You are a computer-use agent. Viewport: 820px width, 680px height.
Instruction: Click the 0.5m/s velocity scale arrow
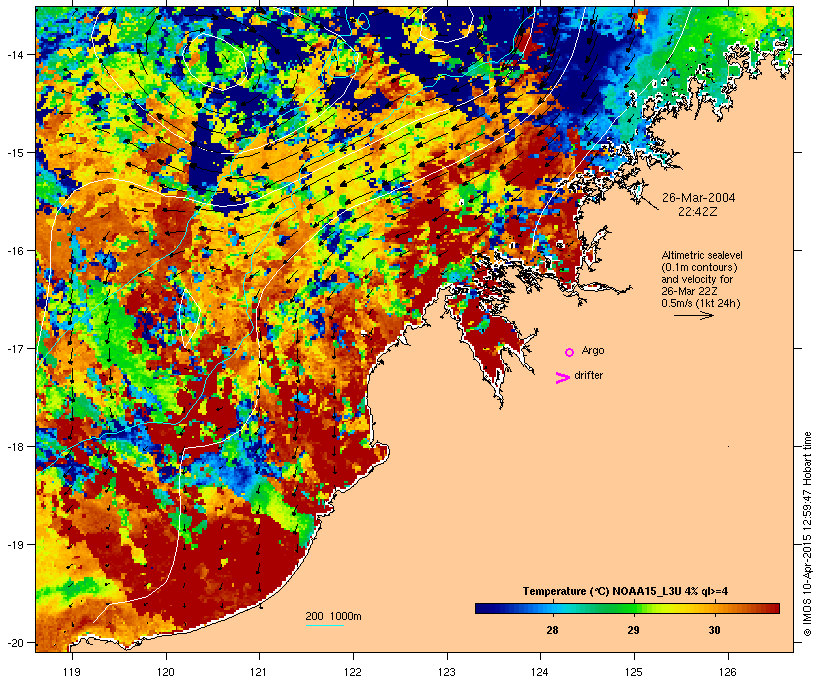(x=694, y=315)
